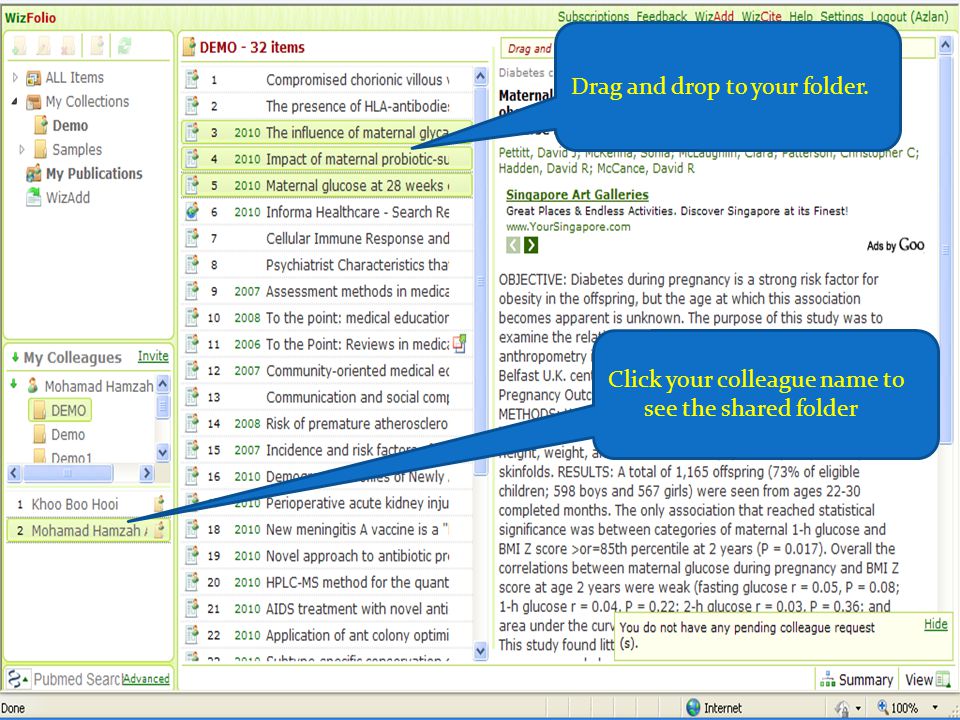Expand the ALL Items tree node
The width and height of the screenshot is (960, 720).
pos(15,78)
